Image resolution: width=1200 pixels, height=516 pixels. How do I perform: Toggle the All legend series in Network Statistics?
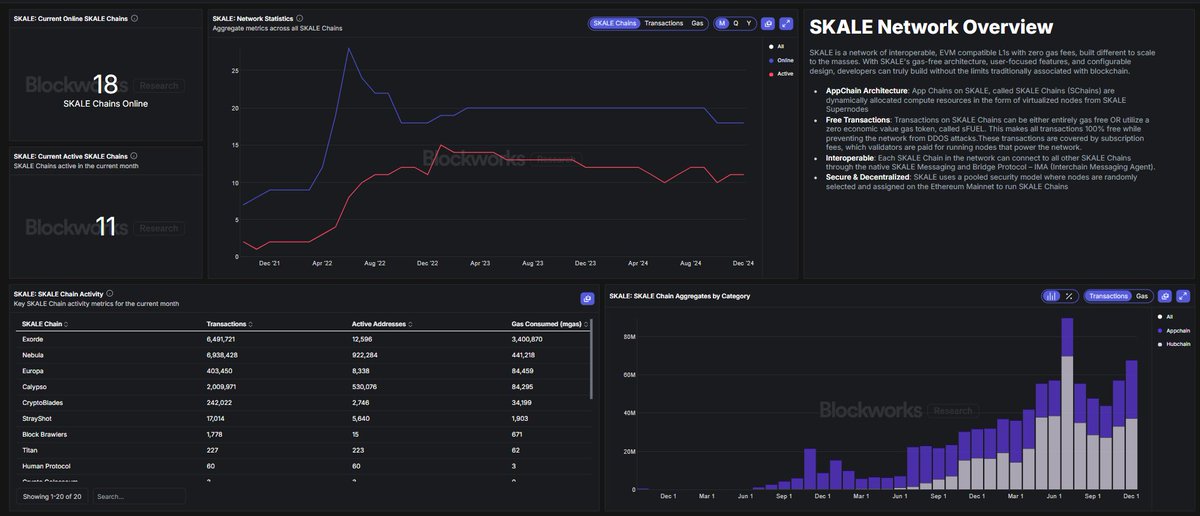[778, 46]
